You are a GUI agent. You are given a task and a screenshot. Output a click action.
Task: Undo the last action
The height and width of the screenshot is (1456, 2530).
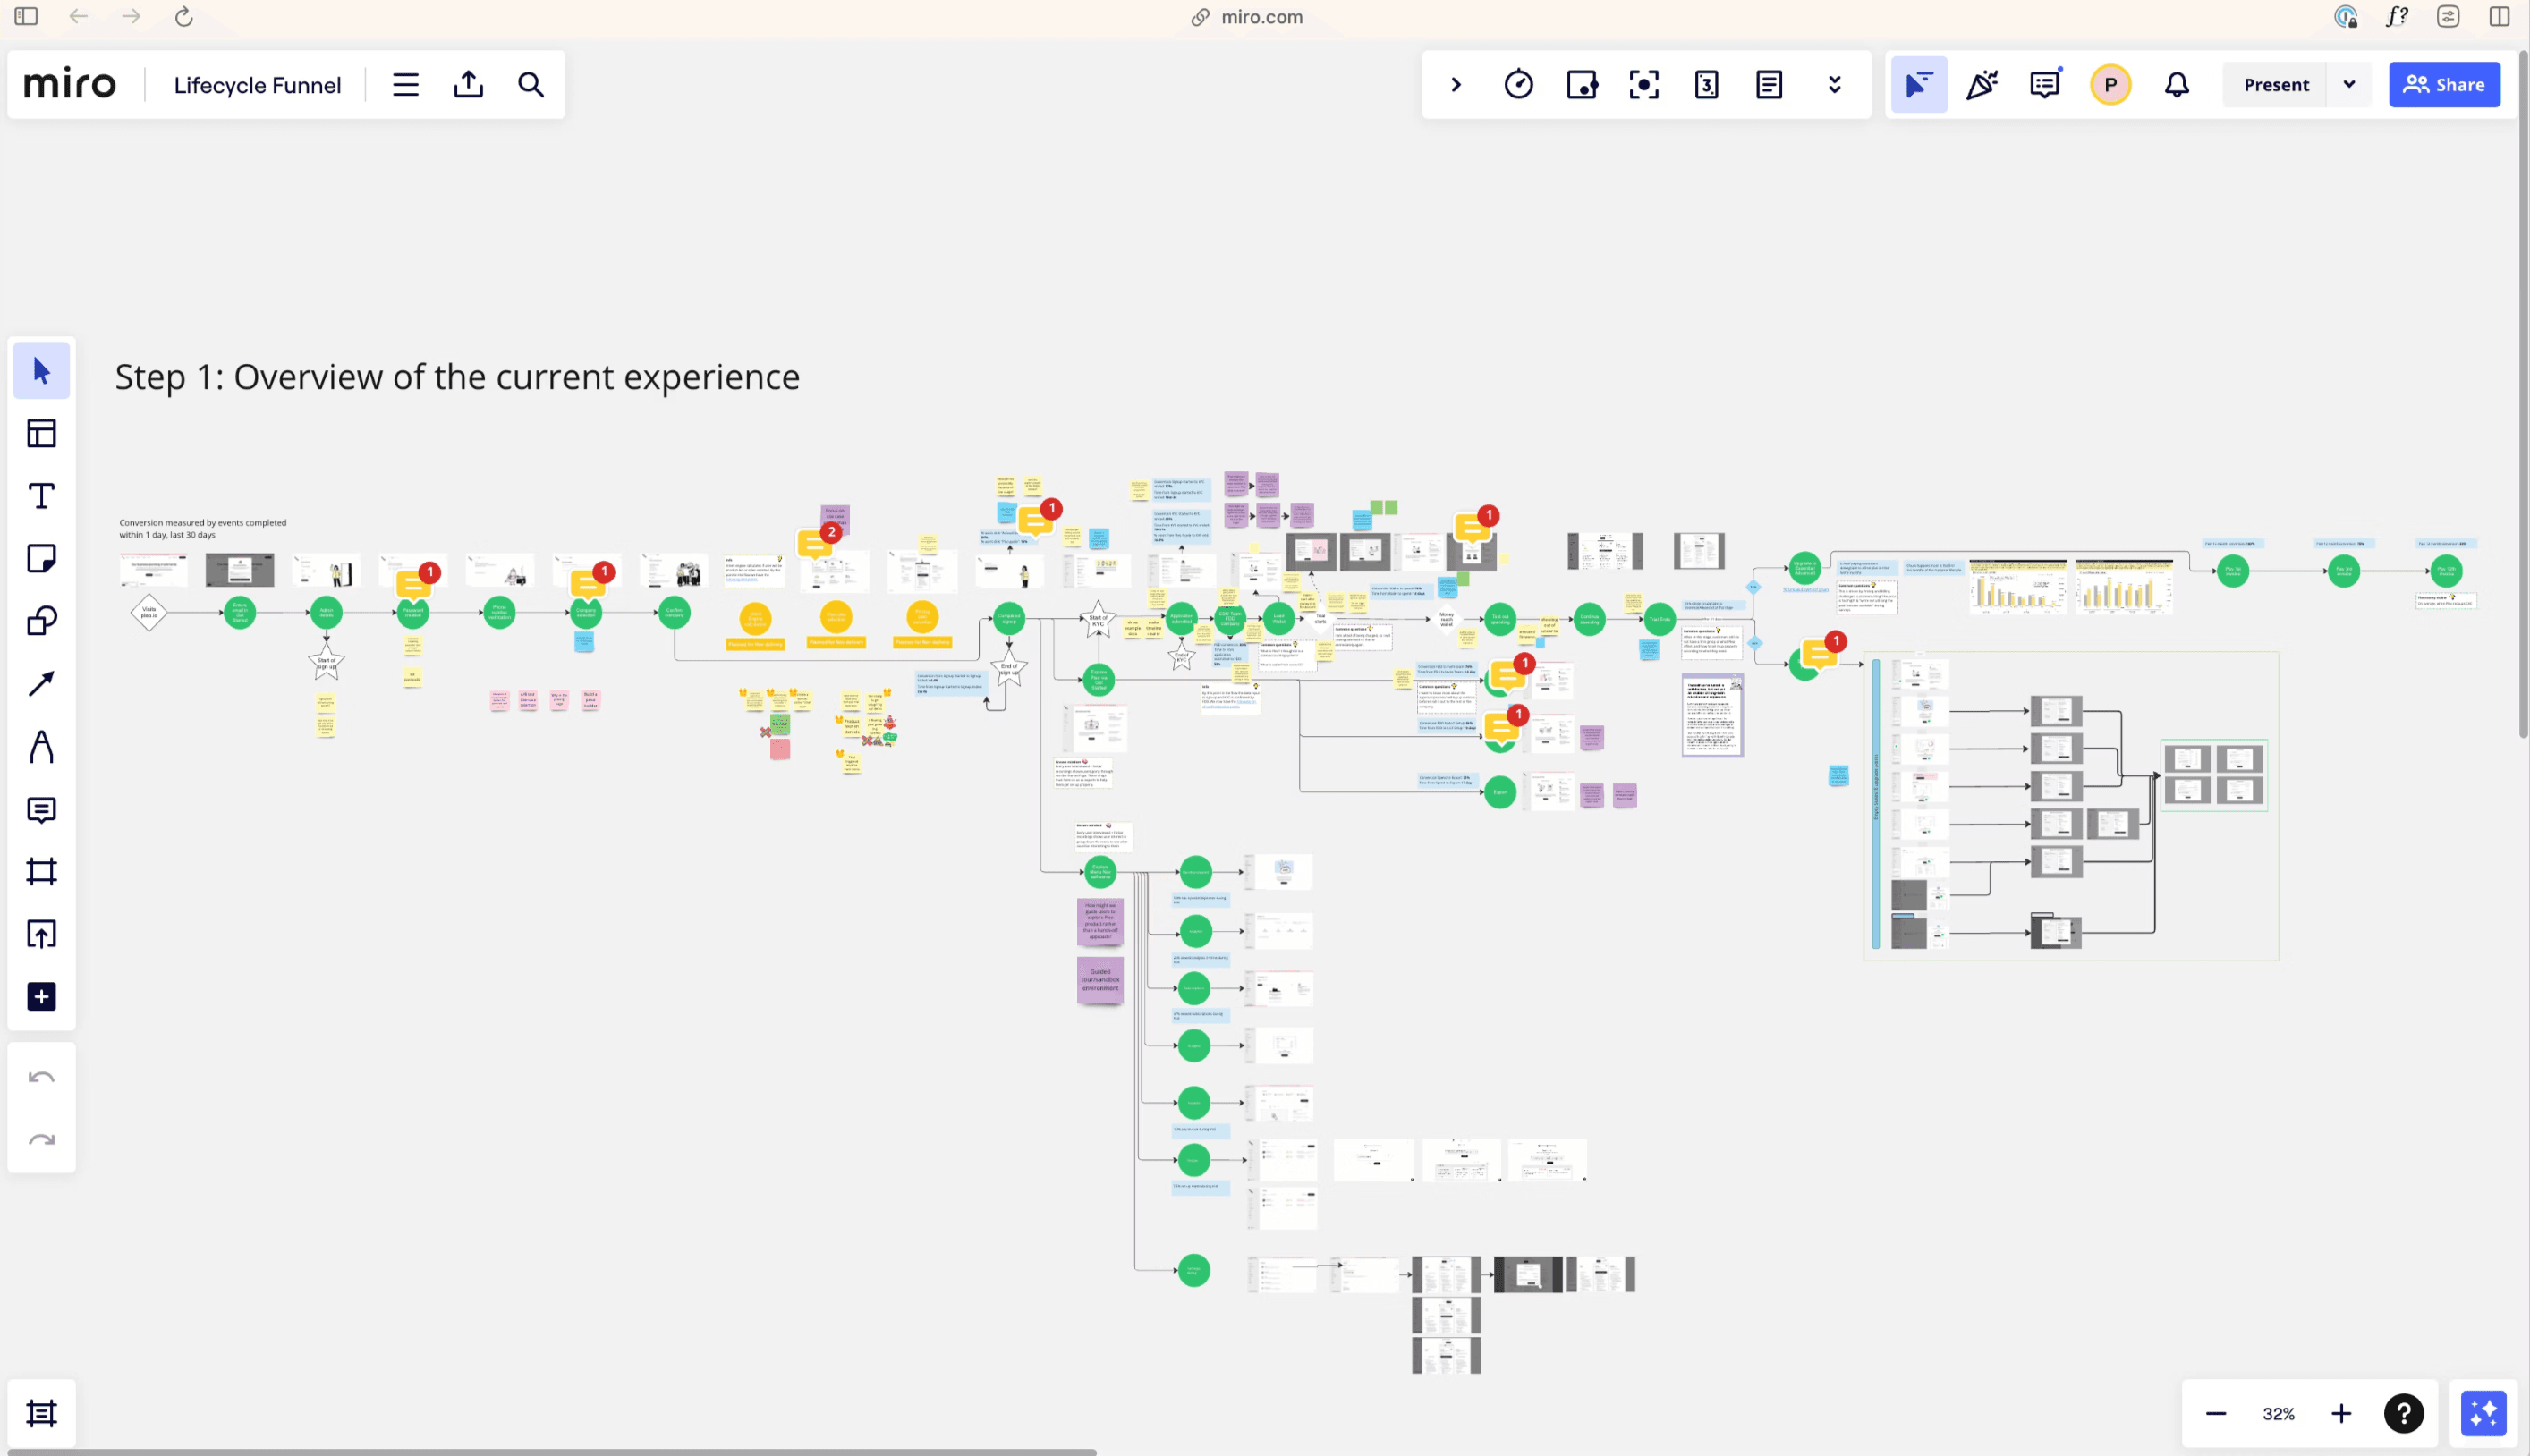pos(41,1077)
